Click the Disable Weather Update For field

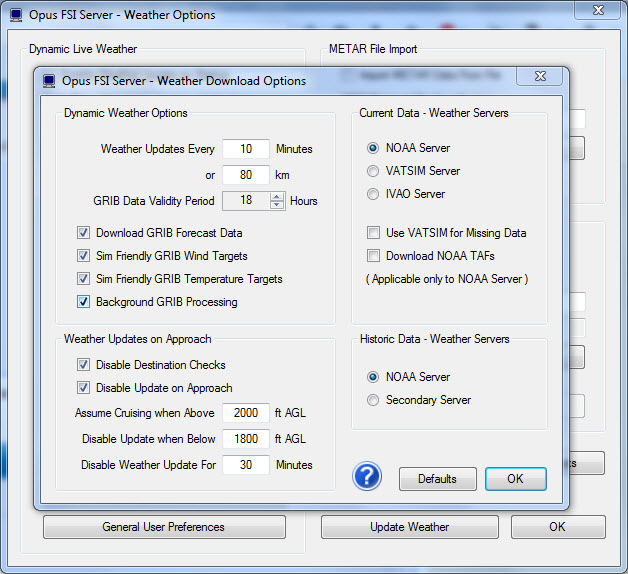pyautogui.click(x=246, y=465)
